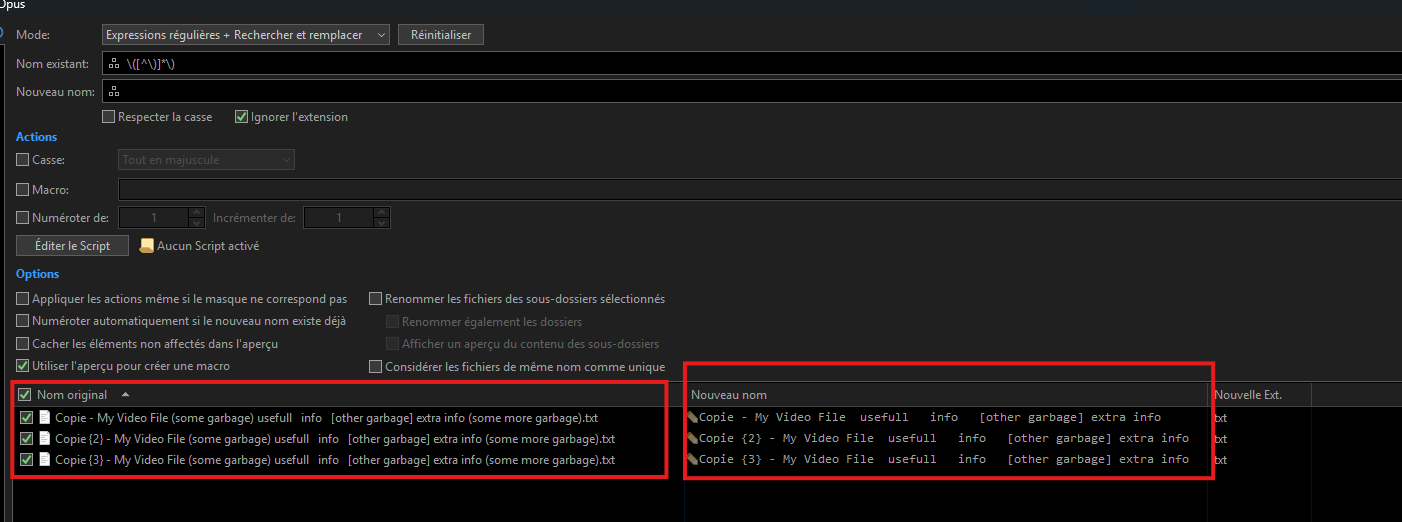This screenshot has width=1402, height=522.
Task: Click the field-picker icon in Nouveau nom
Action: coord(115,92)
